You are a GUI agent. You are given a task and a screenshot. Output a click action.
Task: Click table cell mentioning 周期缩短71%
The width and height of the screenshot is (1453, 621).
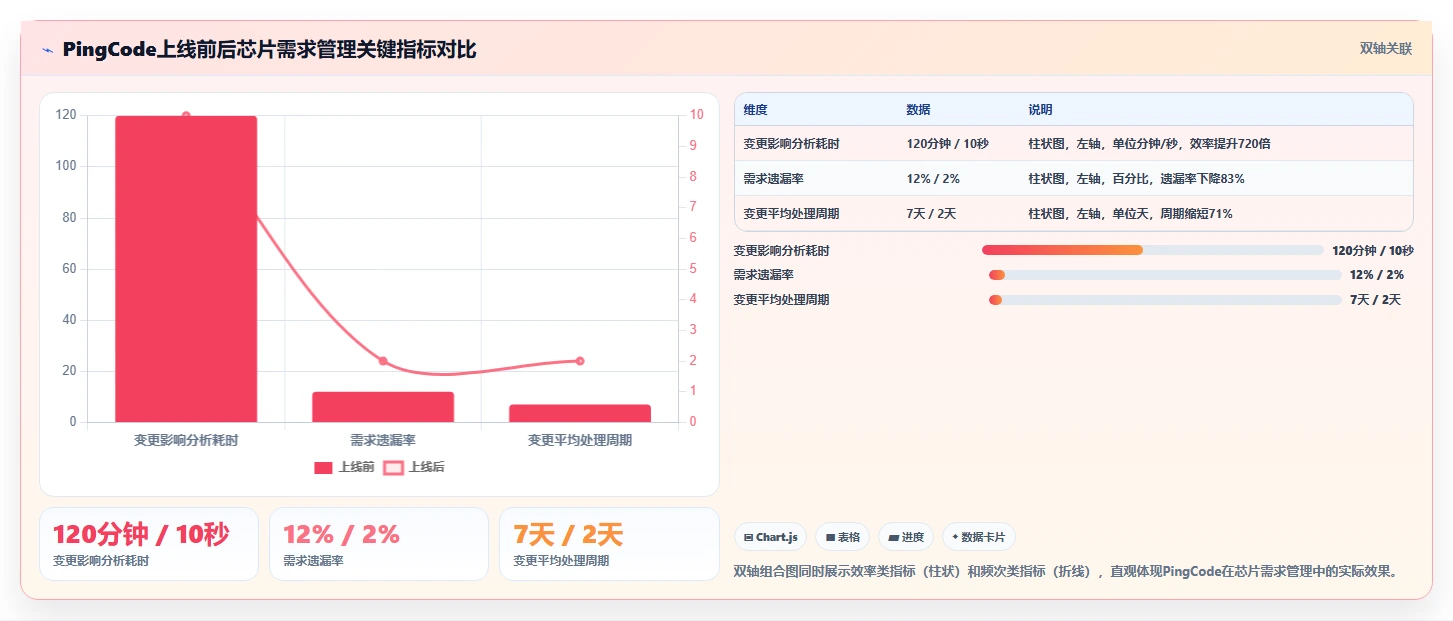pyautogui.click(x=1216, y=214)
